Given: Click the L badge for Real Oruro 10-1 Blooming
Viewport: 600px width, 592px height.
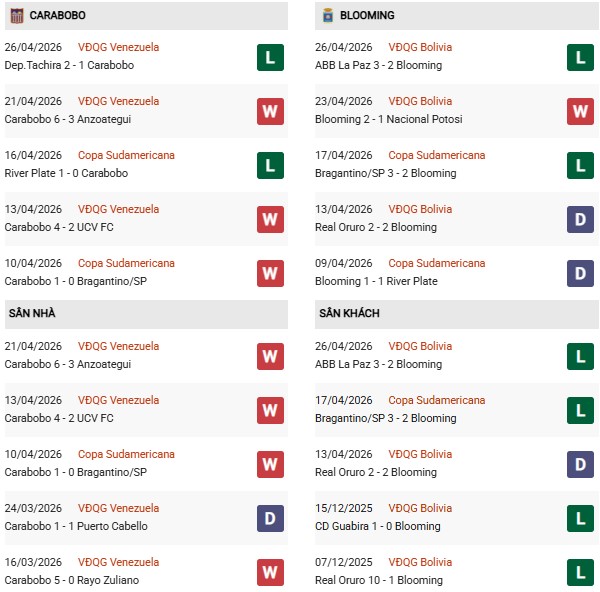Looking at the screenshot, I should tap(580, 572).
